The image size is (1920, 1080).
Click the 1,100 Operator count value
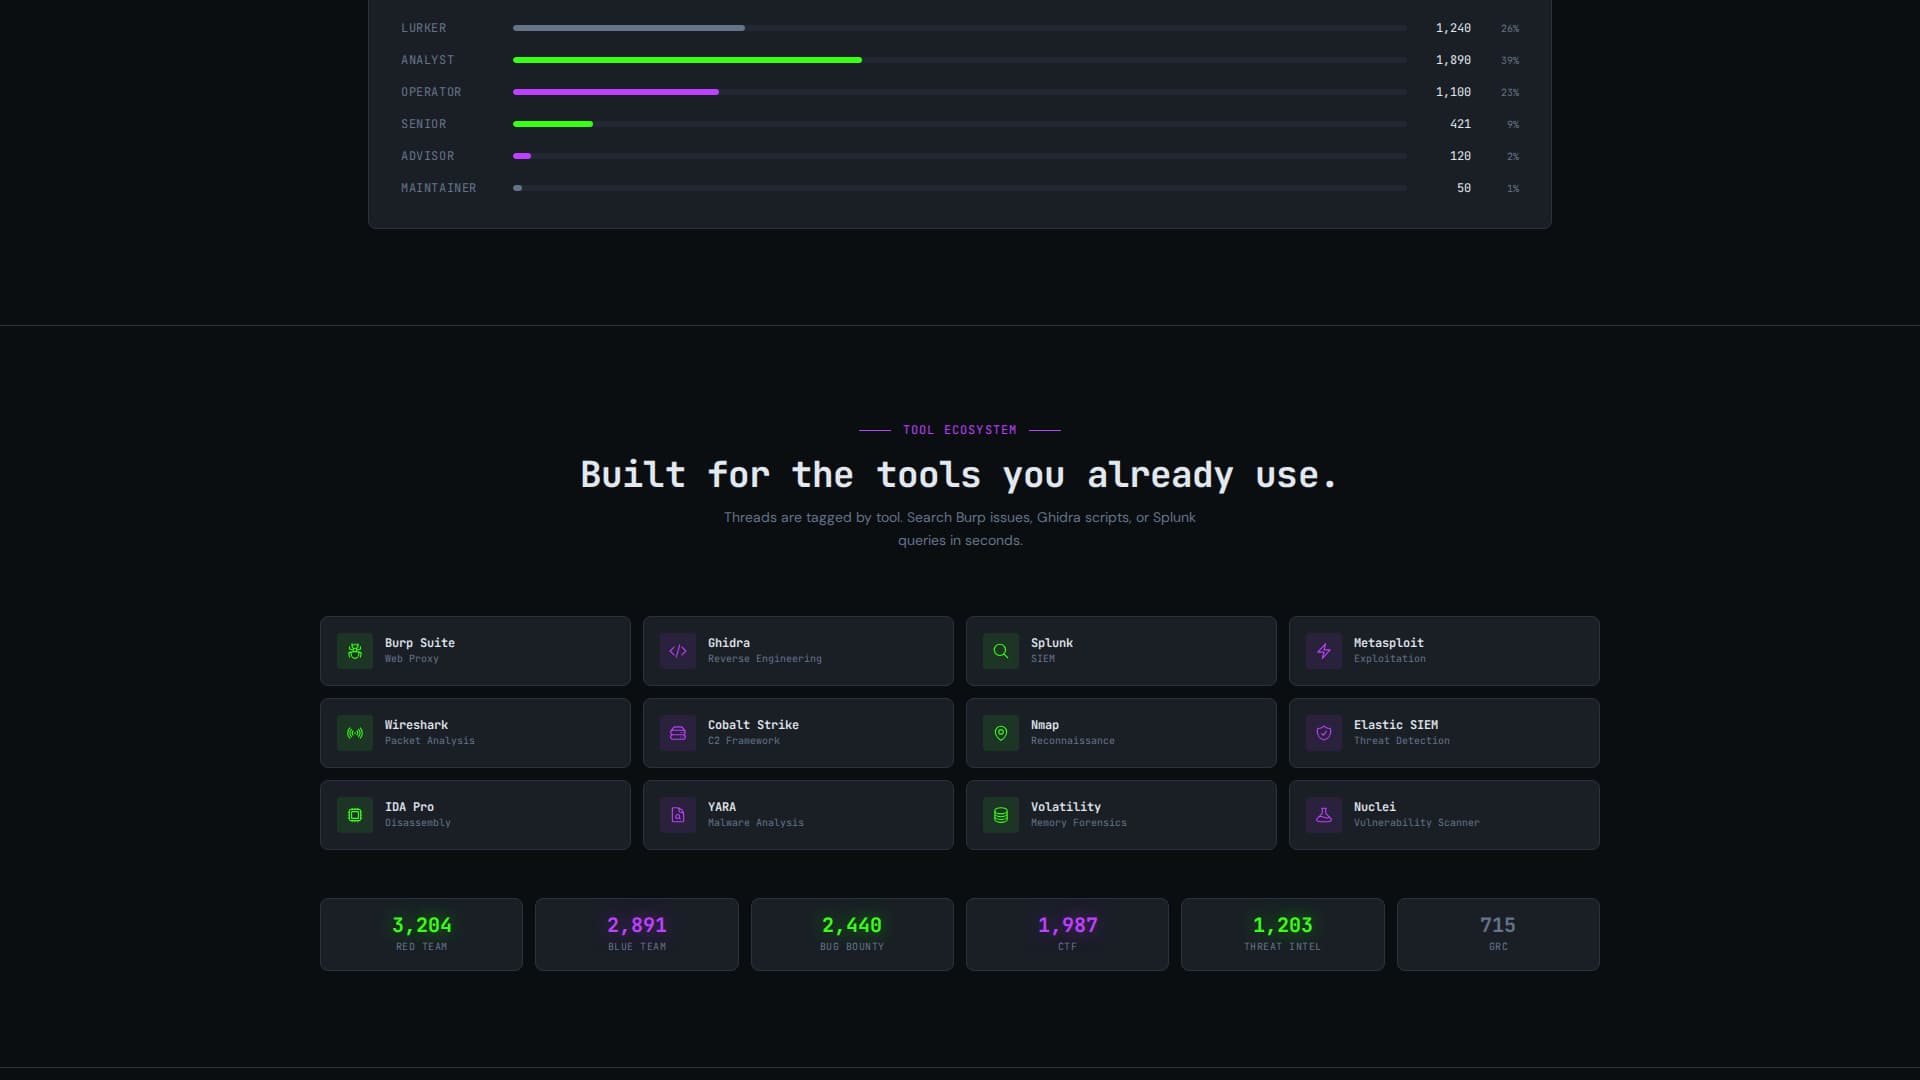pos(1453,92)
